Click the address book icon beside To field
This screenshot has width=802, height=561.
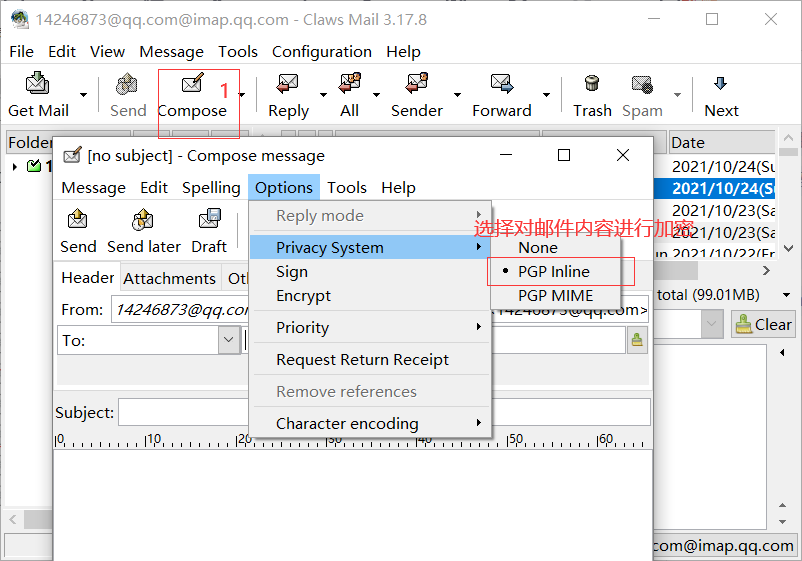[x=637, y=340]
